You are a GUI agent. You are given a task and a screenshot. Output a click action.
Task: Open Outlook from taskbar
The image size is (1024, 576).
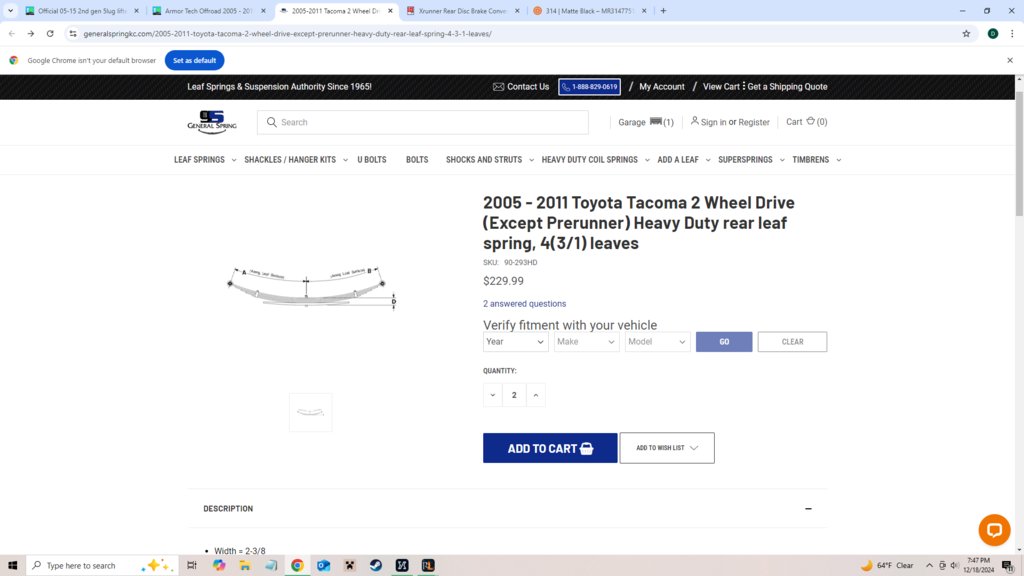click(323, 566)
